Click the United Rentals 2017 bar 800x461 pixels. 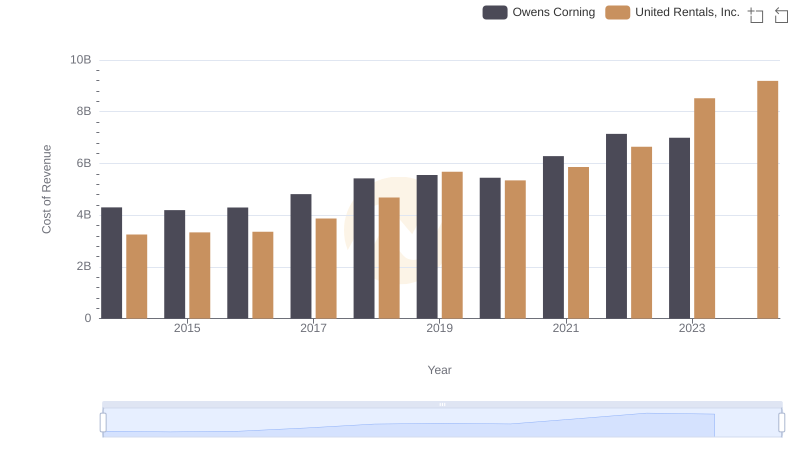coord(326,268)
